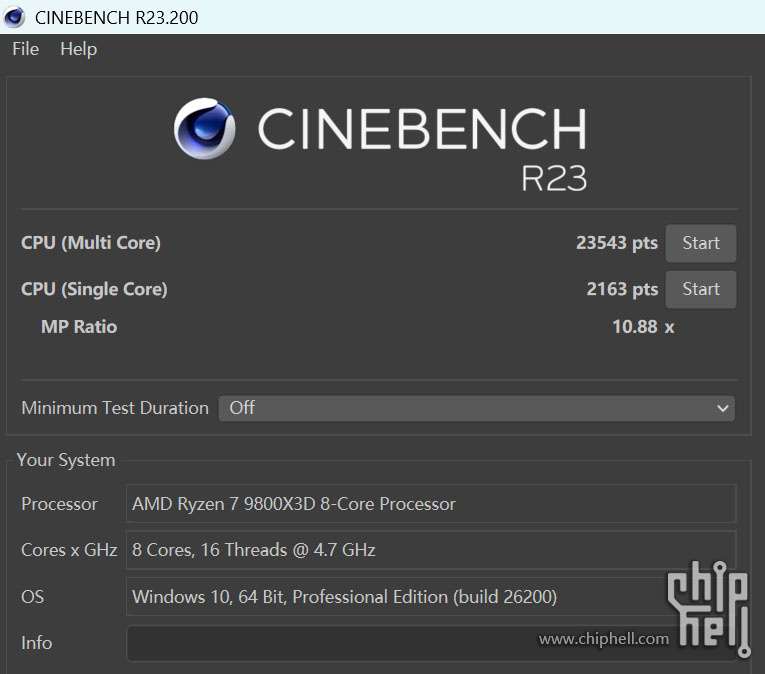This screenshot has height=674, width=765.
Task: Click the chevron arrow on the Off combo box
Action: pyautogui.click(x=723, y=408)
